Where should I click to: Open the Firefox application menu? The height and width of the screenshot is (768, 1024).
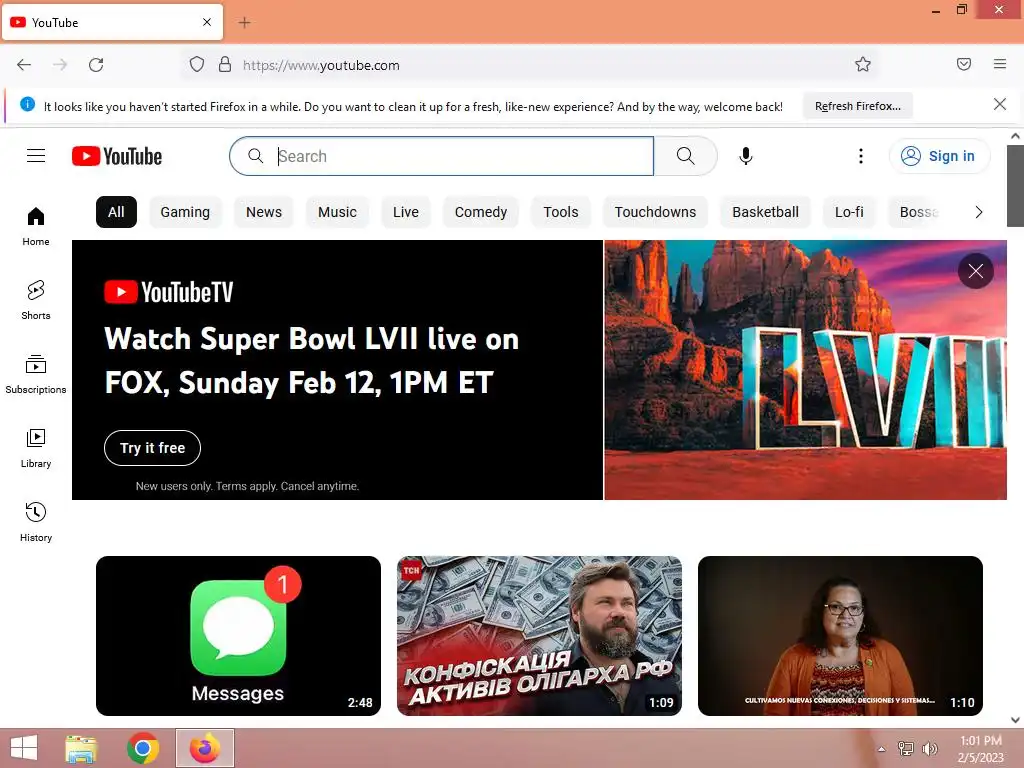pyautogui.click(x=1000, y=64)
